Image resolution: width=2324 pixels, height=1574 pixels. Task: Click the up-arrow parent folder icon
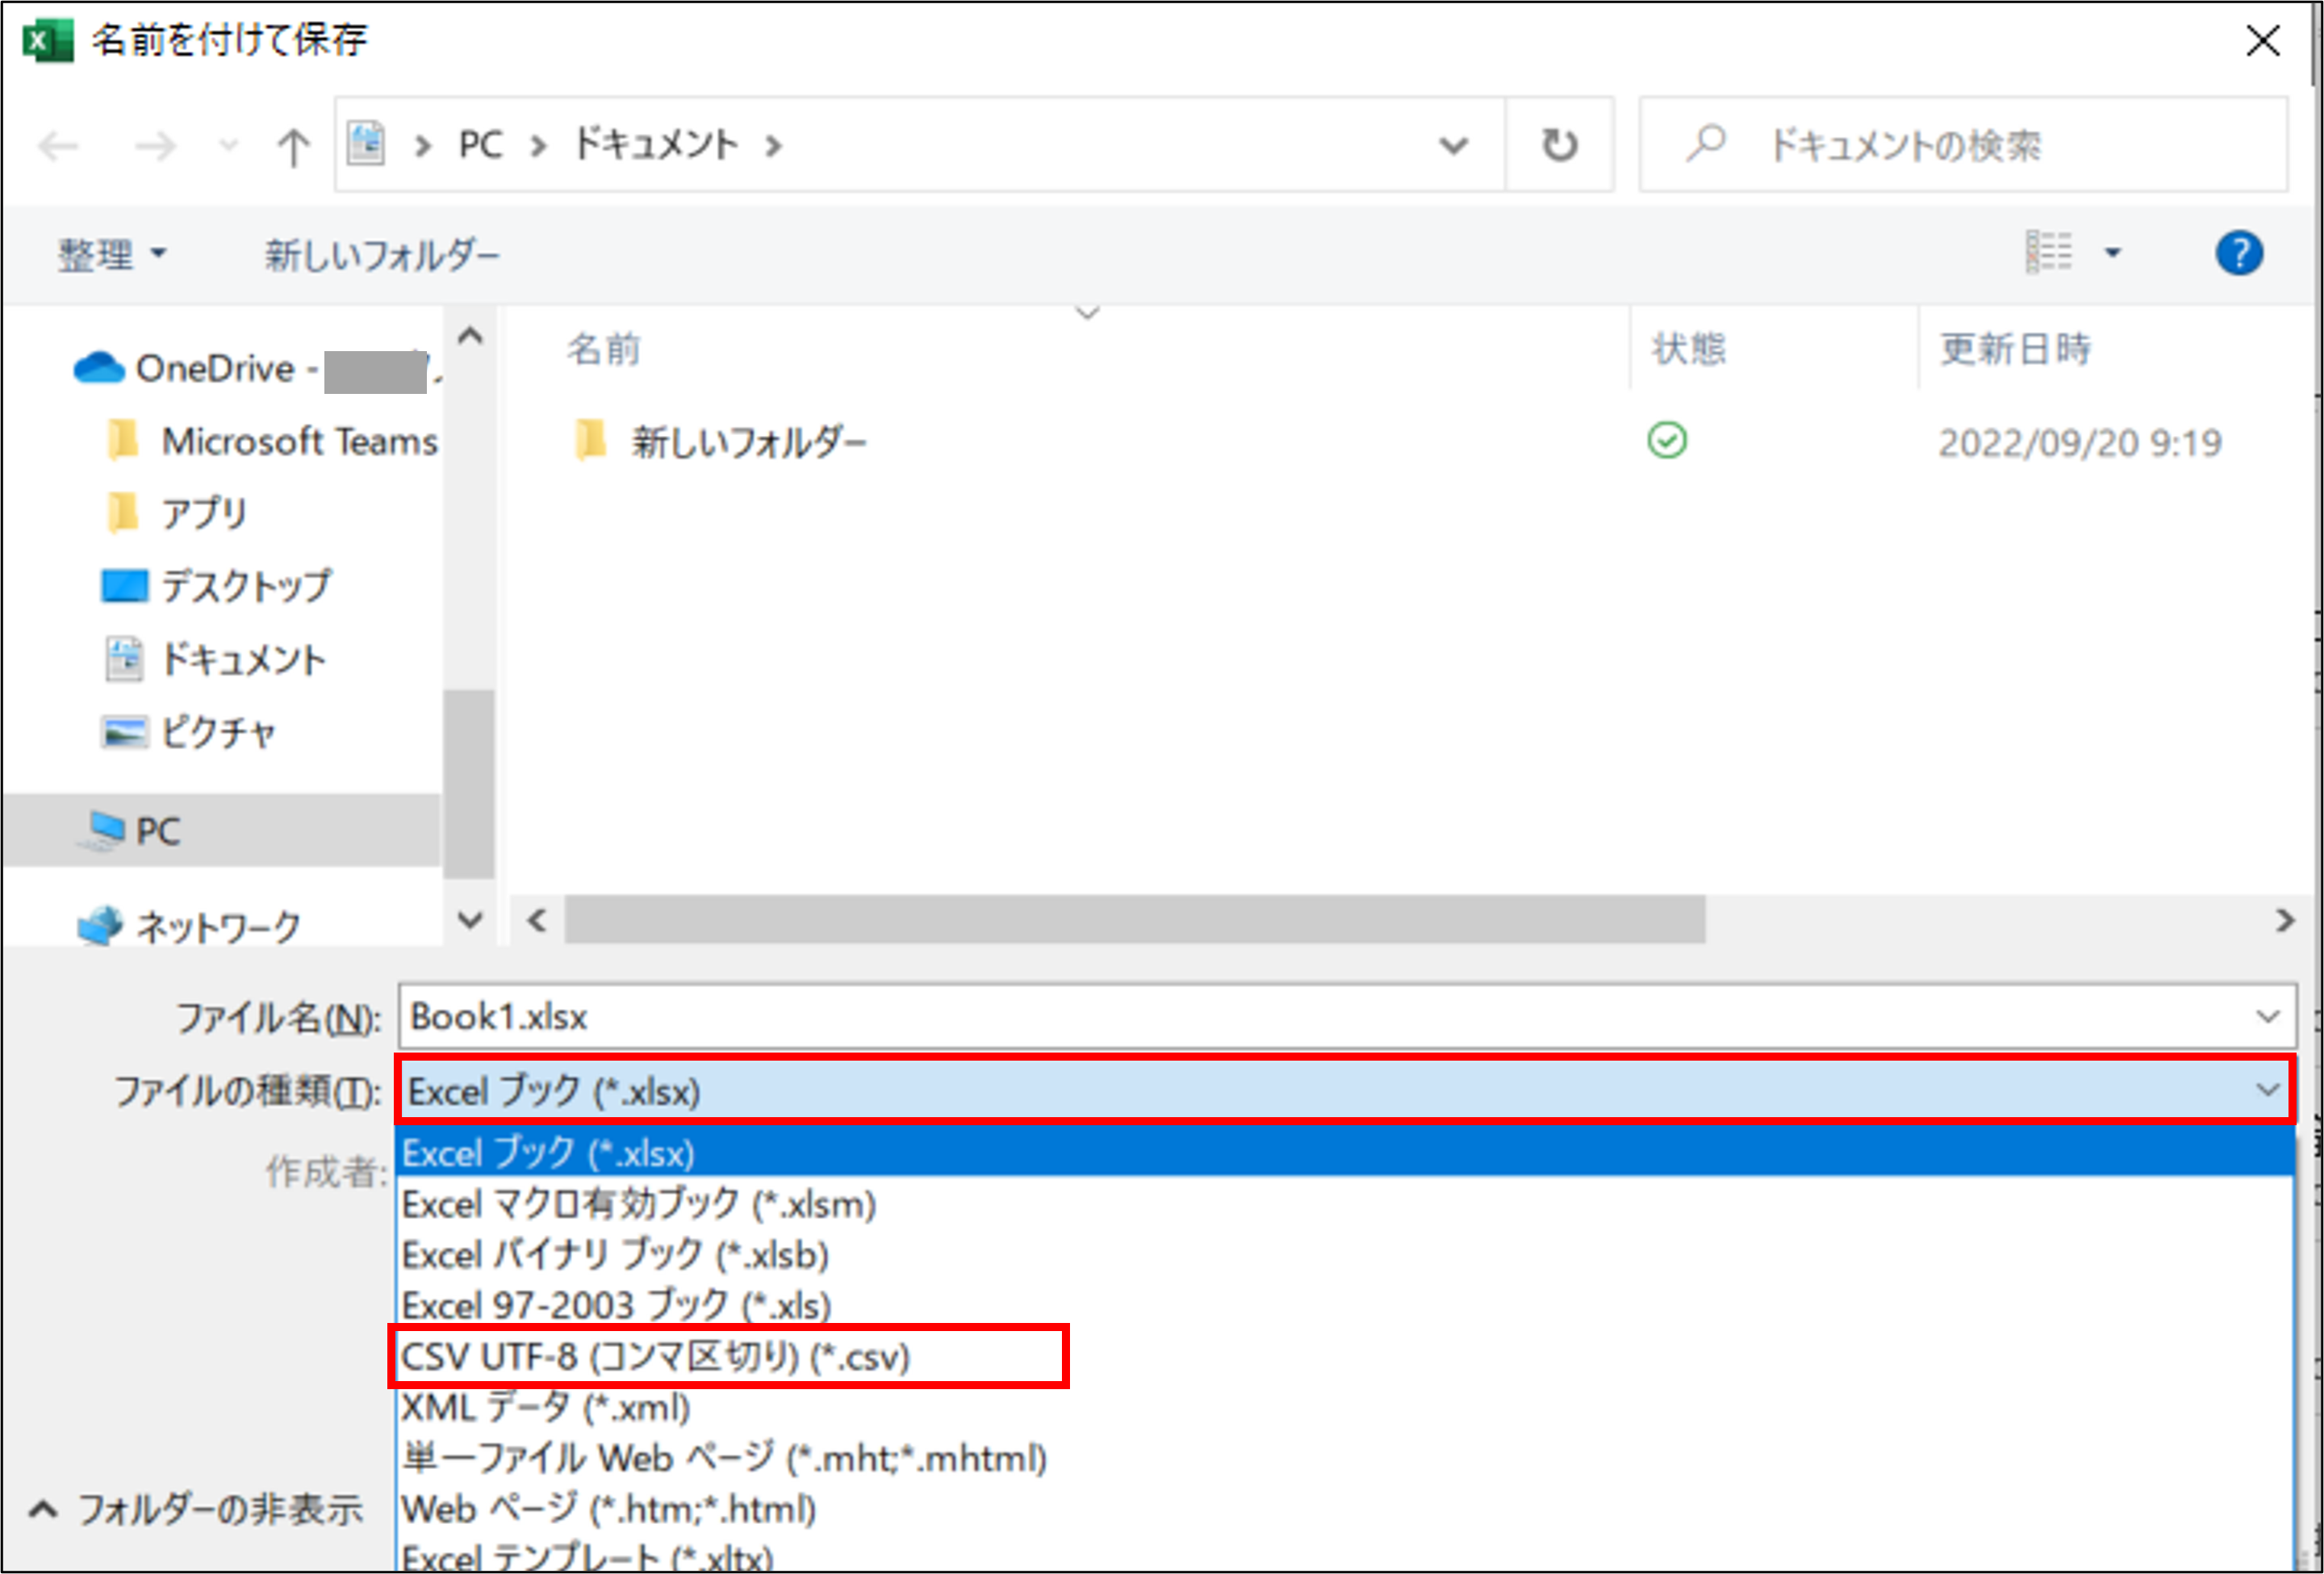pos(292,147)
